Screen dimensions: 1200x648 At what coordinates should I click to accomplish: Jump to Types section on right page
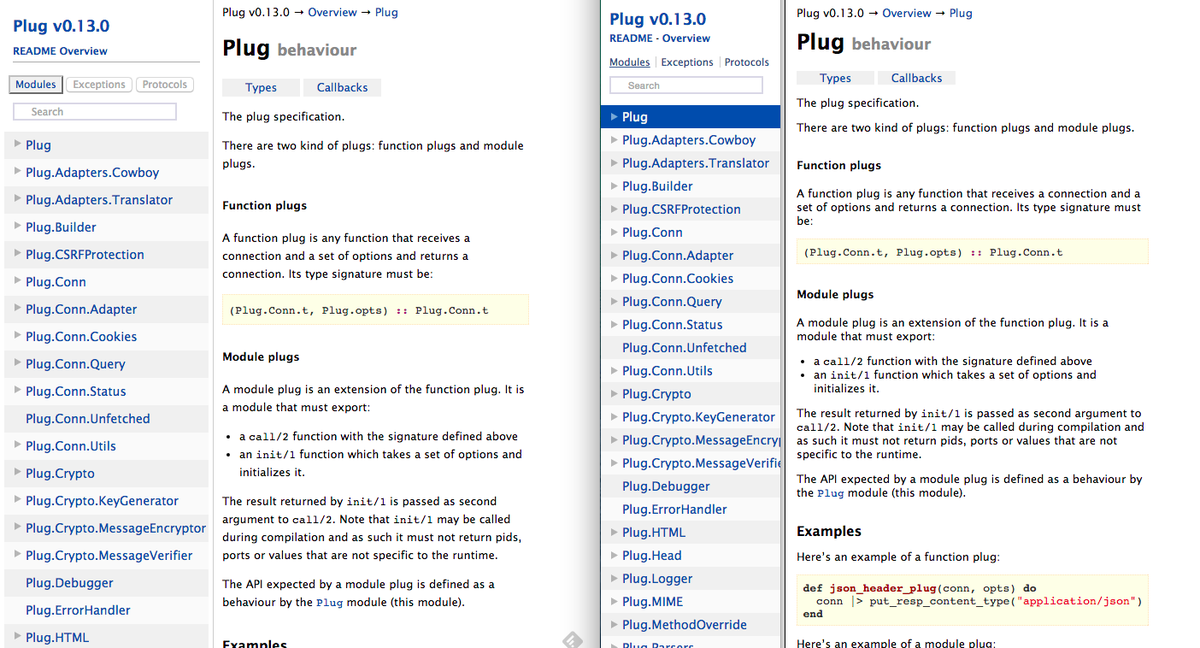[835, 78]
